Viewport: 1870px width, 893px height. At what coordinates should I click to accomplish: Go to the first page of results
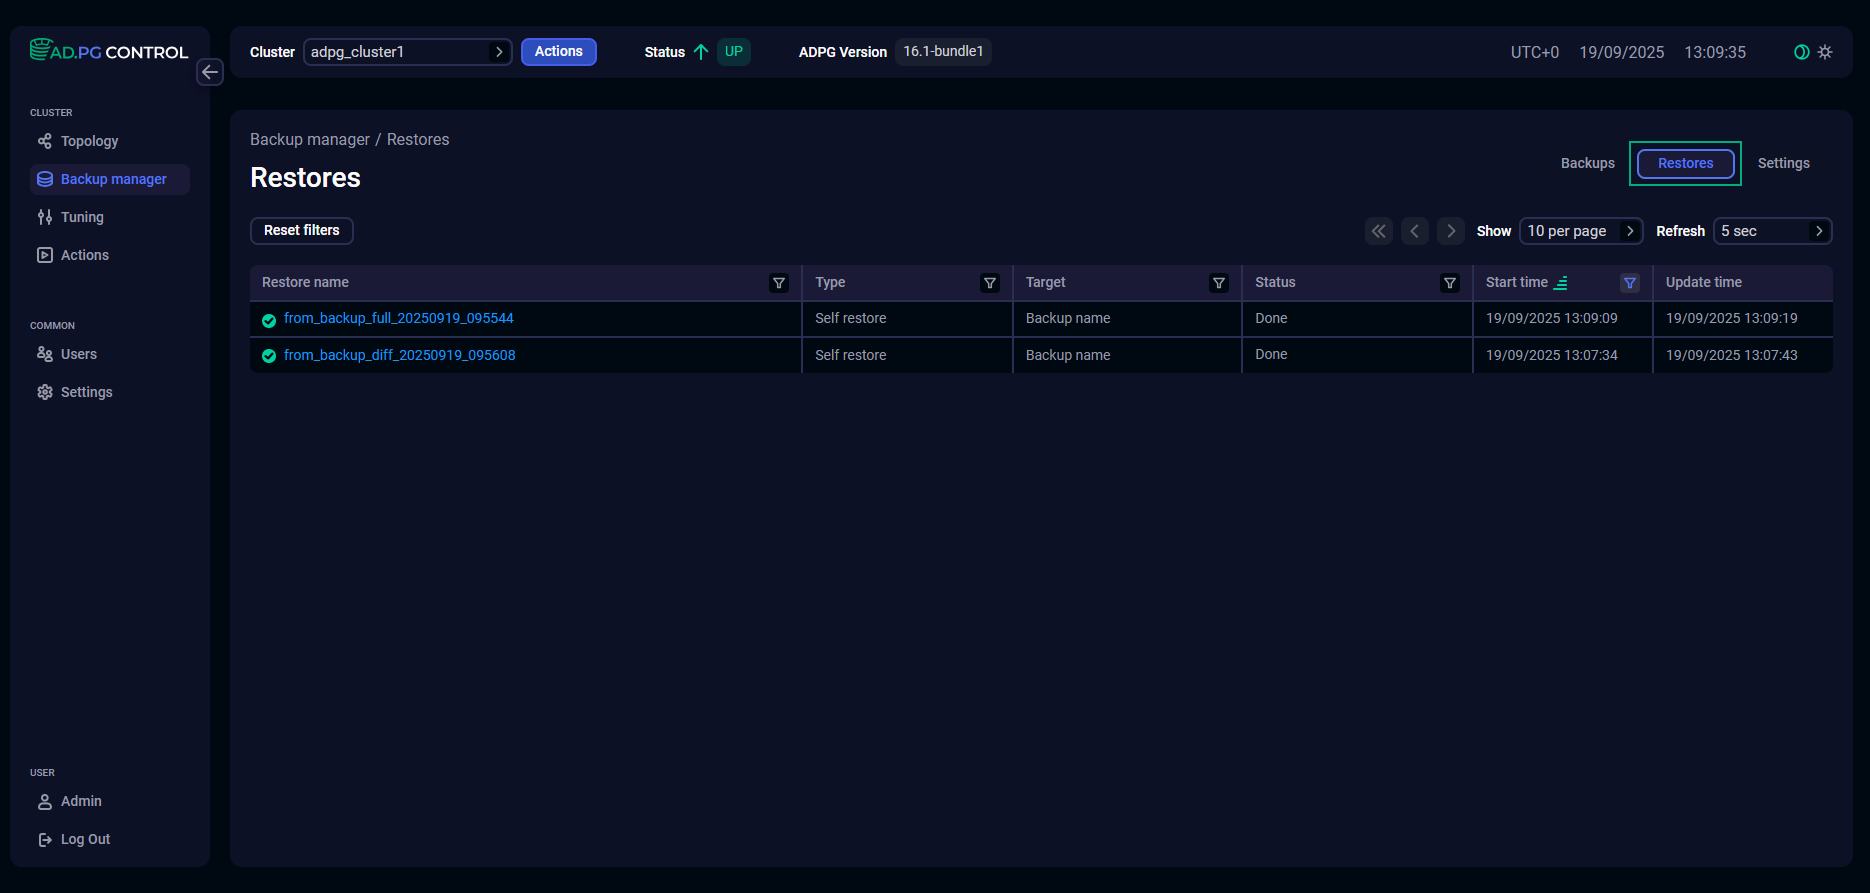click(x=1379, y=231)
